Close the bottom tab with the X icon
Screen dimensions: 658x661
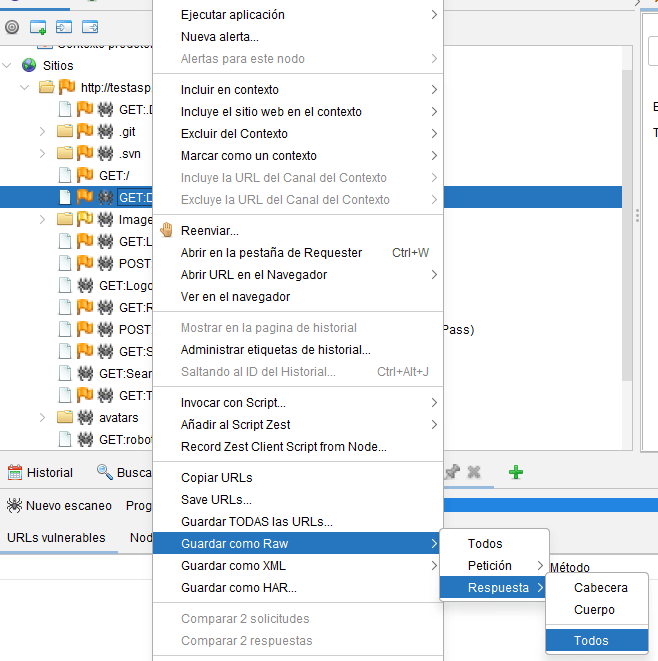[x=474, y=472]
